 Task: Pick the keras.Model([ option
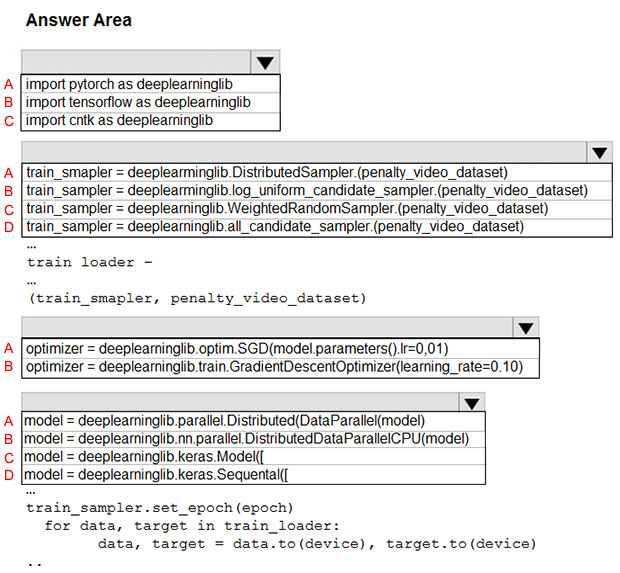click(x=254, y=457)
